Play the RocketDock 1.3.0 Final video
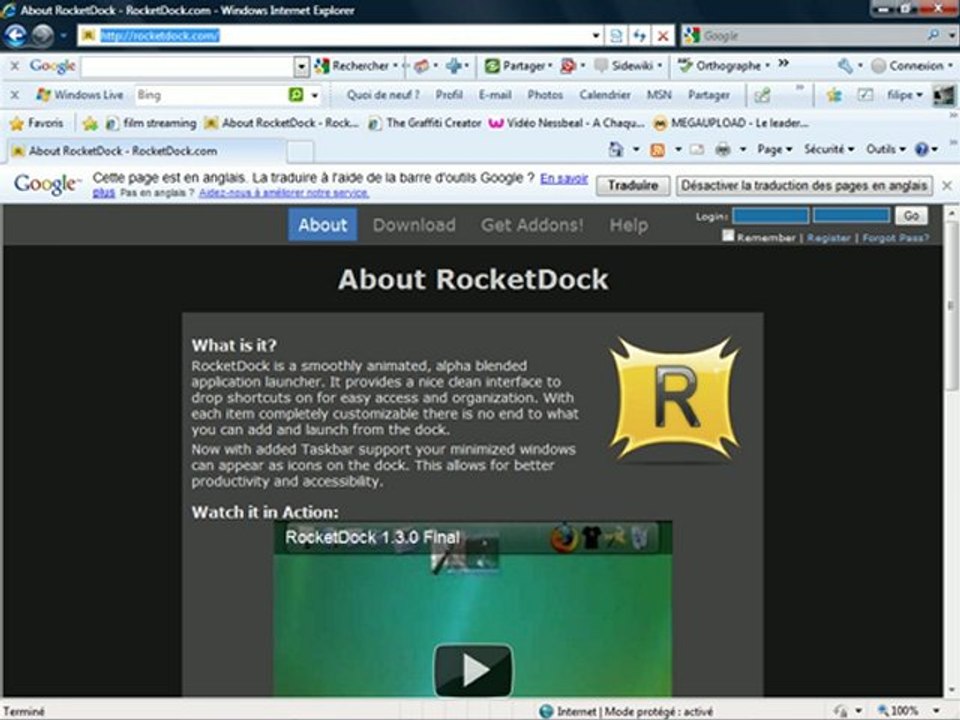The image size is (960, 720). point(473,670)
